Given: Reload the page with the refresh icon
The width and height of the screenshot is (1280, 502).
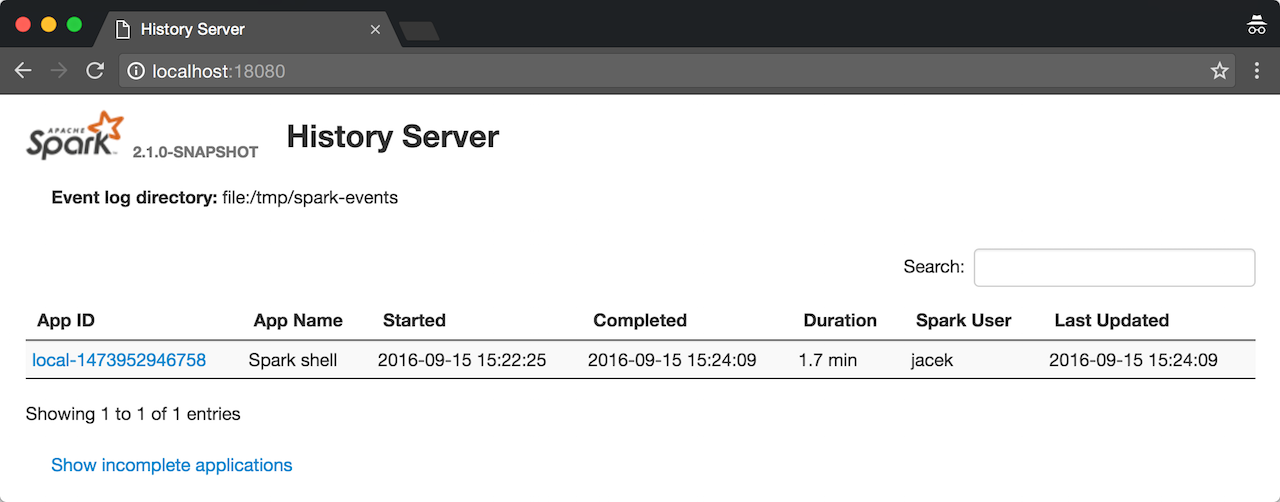Looking at the screenshot, I should [x=95, y=71].
